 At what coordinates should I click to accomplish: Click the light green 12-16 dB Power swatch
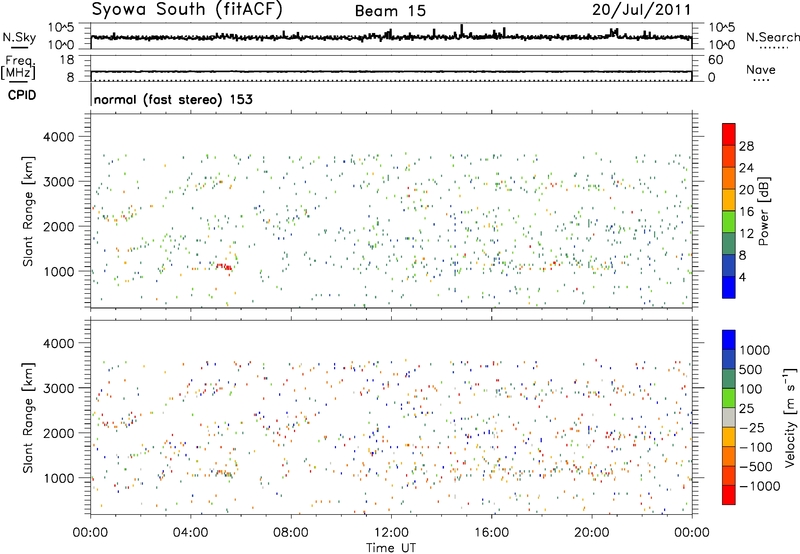(729, 221)
